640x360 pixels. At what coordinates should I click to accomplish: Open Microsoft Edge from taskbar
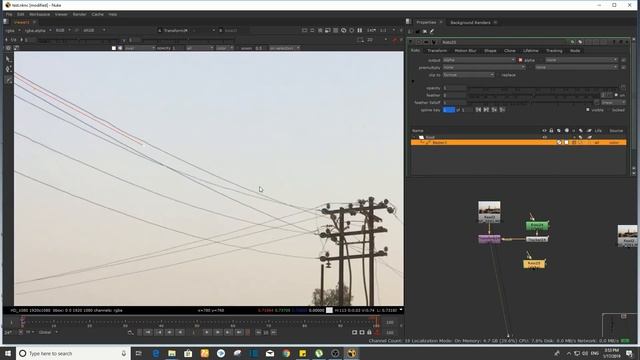(x=156, y=353)
